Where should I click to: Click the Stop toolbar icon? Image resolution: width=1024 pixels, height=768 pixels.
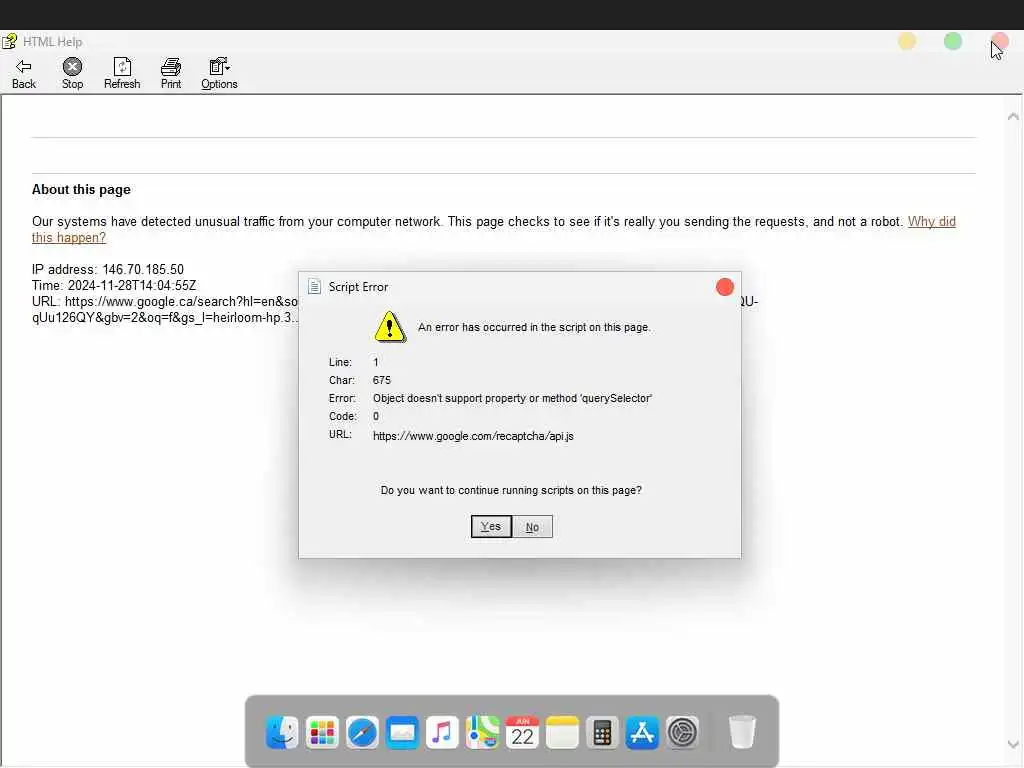point(72,74)
